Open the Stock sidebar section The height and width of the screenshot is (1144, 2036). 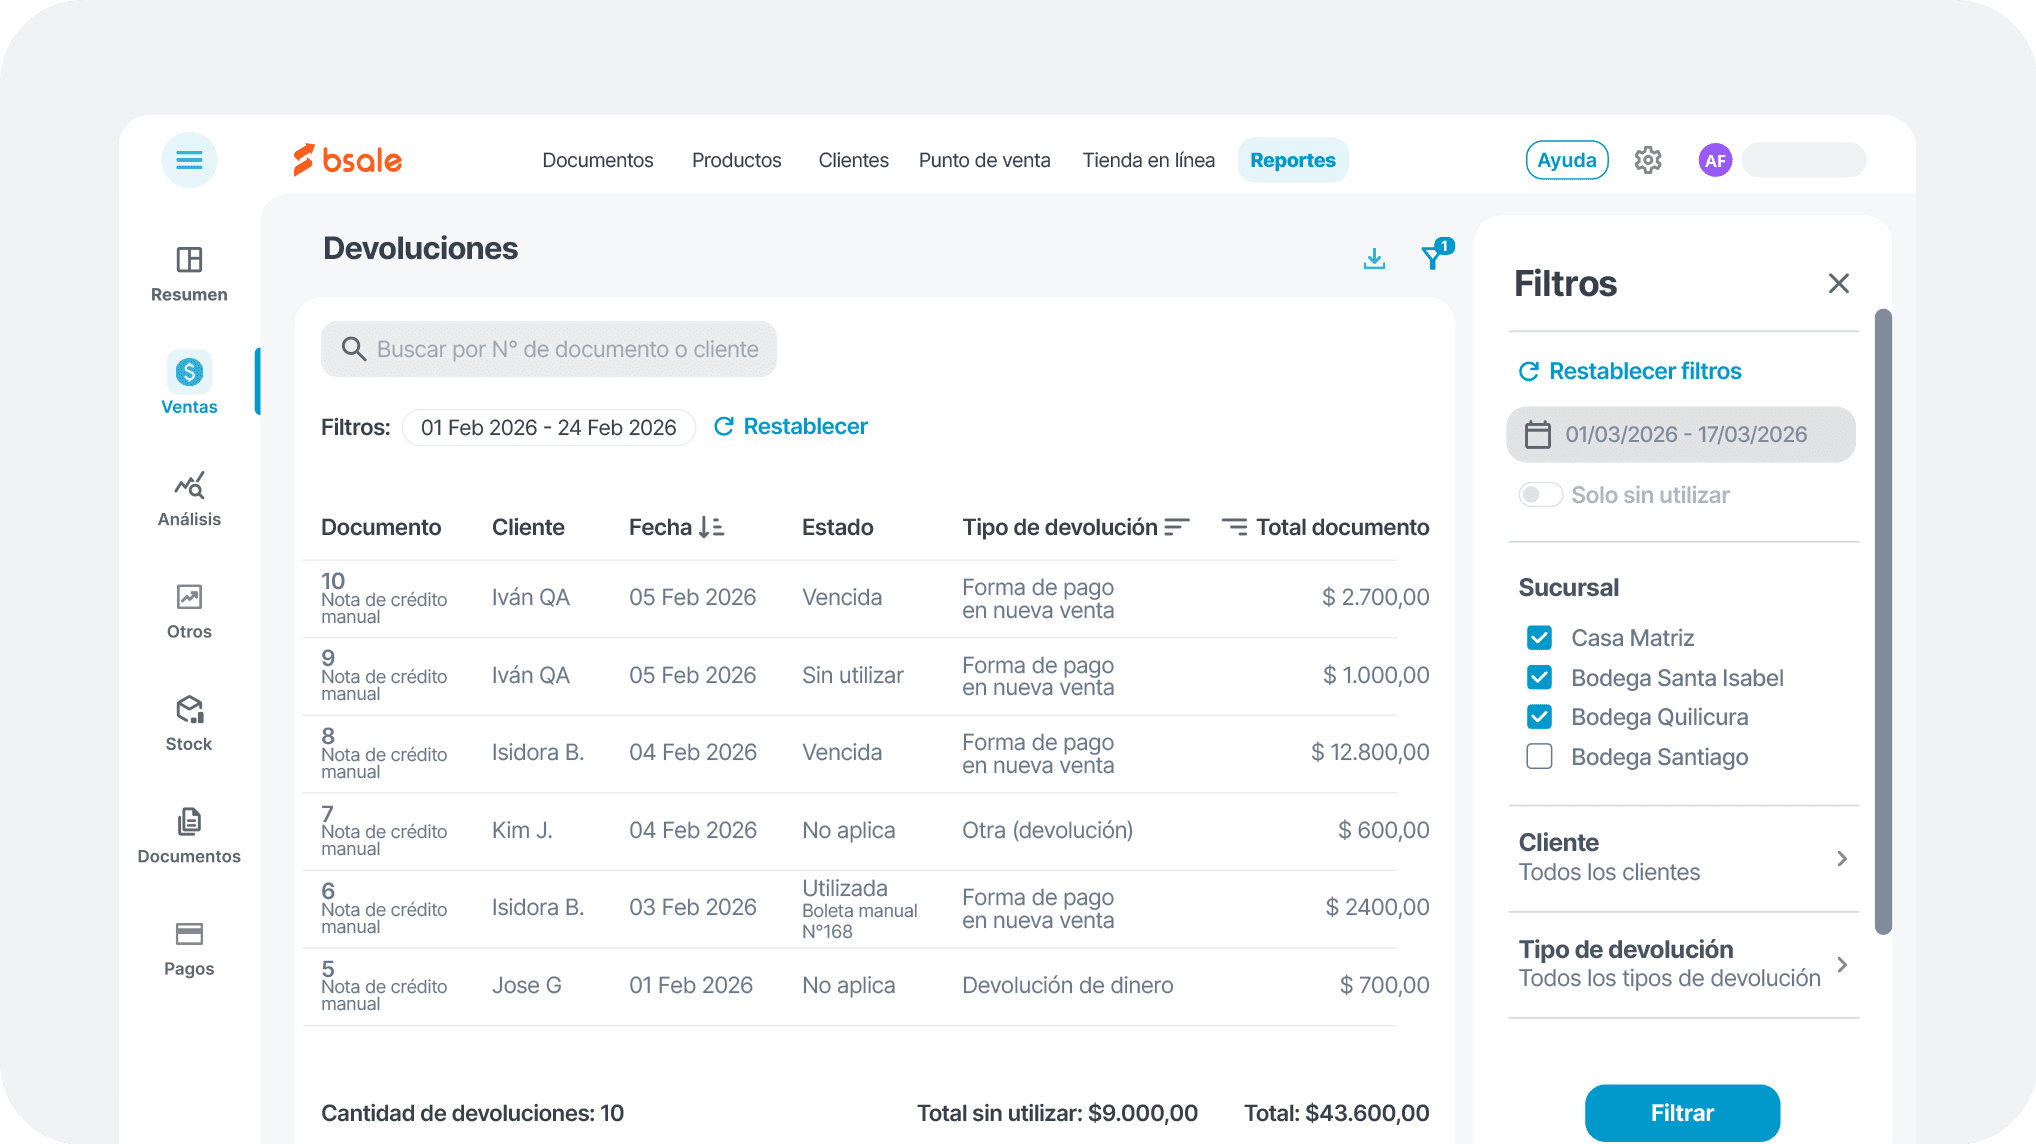coord(189,723)
